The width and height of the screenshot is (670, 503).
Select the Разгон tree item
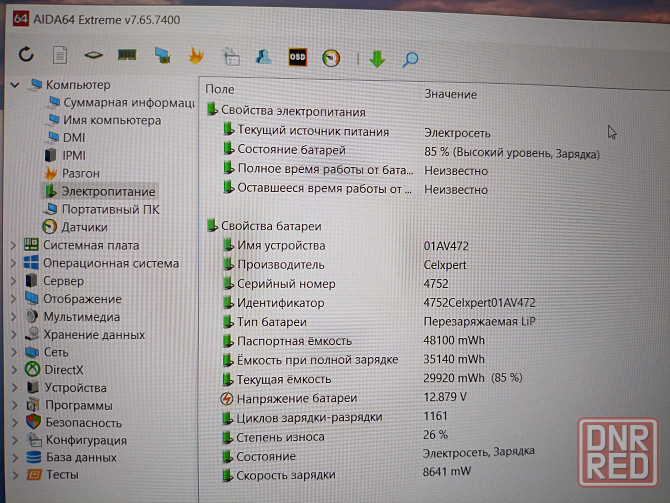click(x=72, y=173)
